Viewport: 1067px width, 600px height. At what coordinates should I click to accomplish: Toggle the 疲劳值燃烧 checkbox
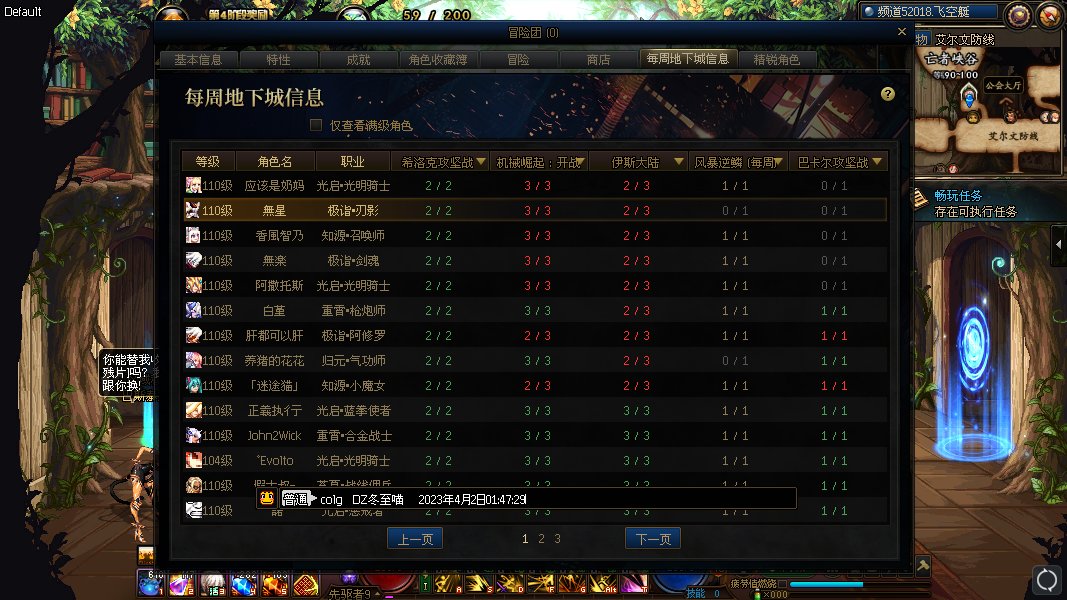[783, 584]
